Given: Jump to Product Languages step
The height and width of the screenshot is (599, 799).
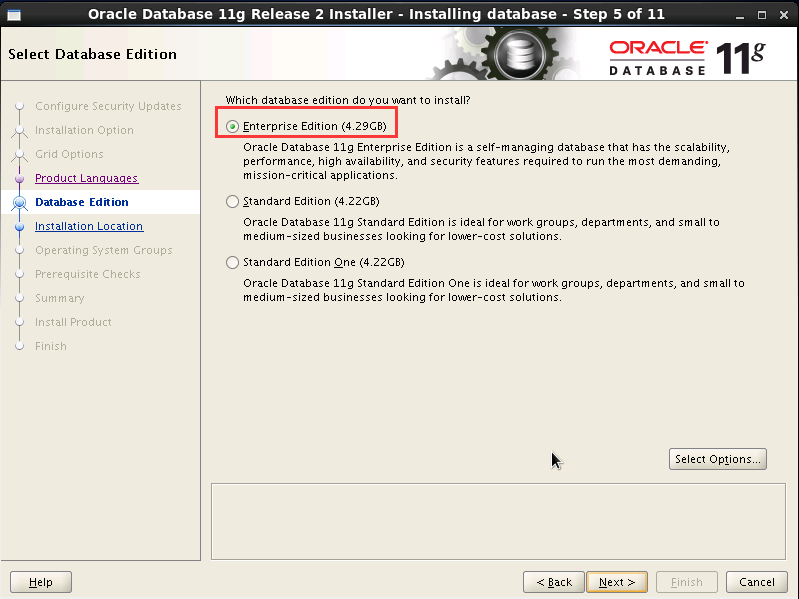Looking at the screenshot, I should pyautogui.click(x=87, y=178).
